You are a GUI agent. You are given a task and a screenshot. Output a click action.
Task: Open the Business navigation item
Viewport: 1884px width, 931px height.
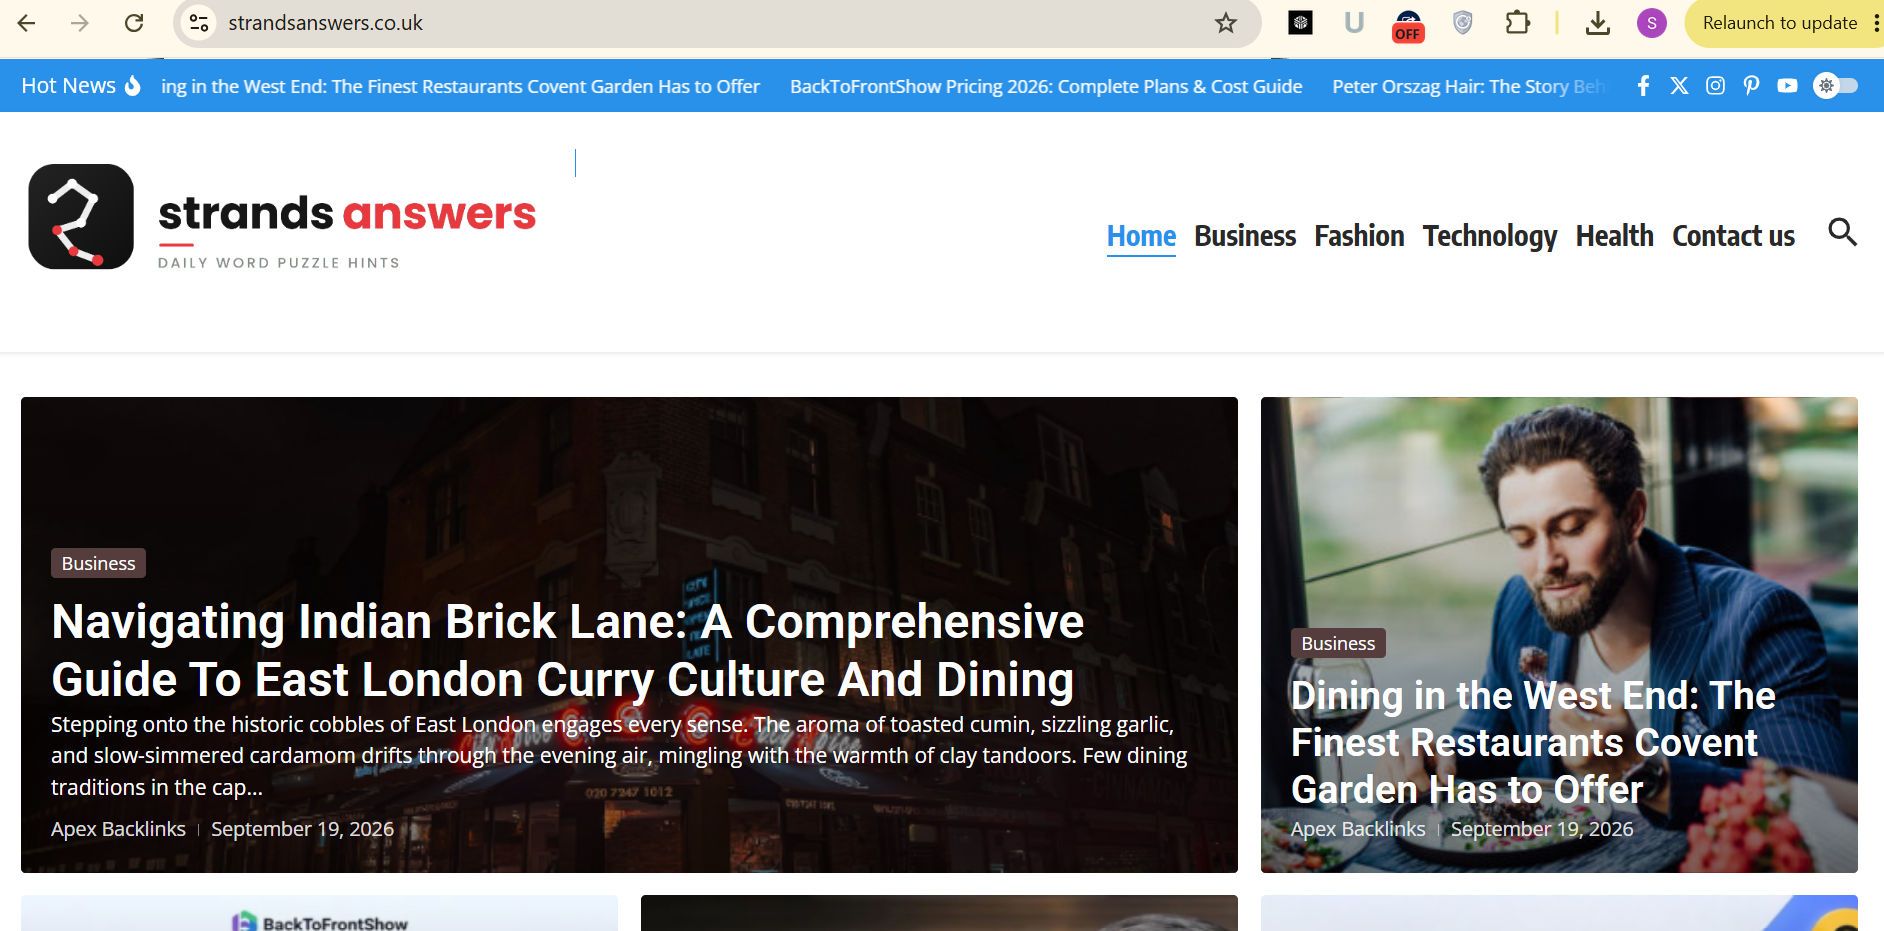(x=1245, y=236)
